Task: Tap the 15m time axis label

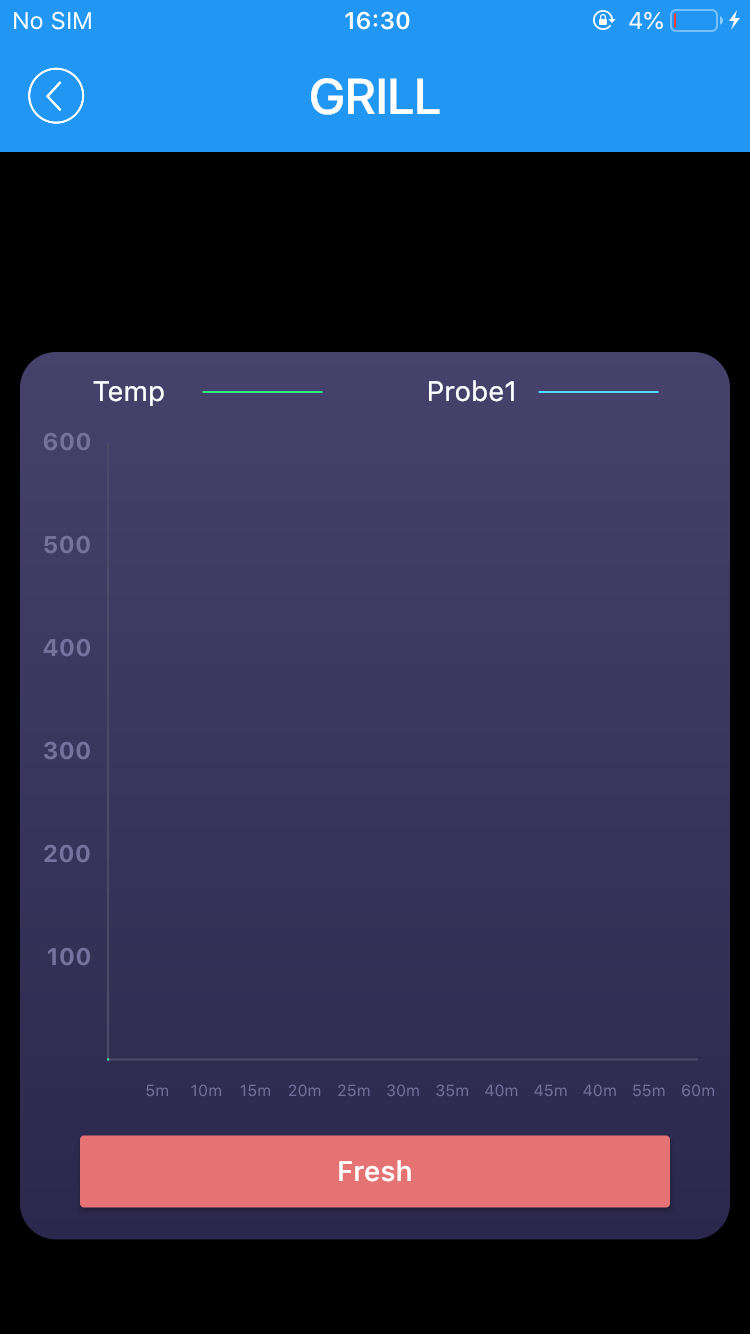Action: [x=255, y=1091]
